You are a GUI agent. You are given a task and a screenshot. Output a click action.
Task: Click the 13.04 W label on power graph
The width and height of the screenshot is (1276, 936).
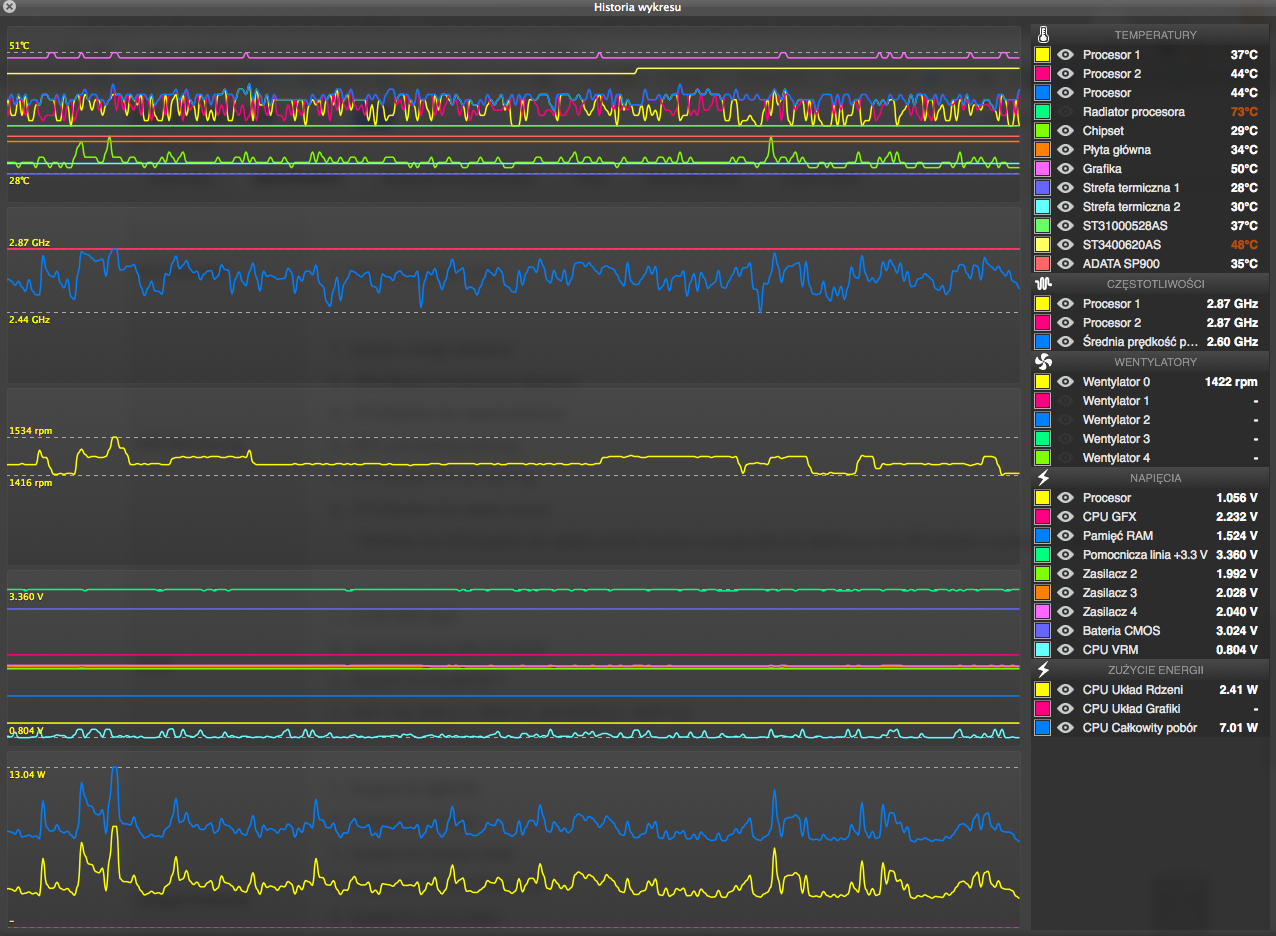point(25,775)
